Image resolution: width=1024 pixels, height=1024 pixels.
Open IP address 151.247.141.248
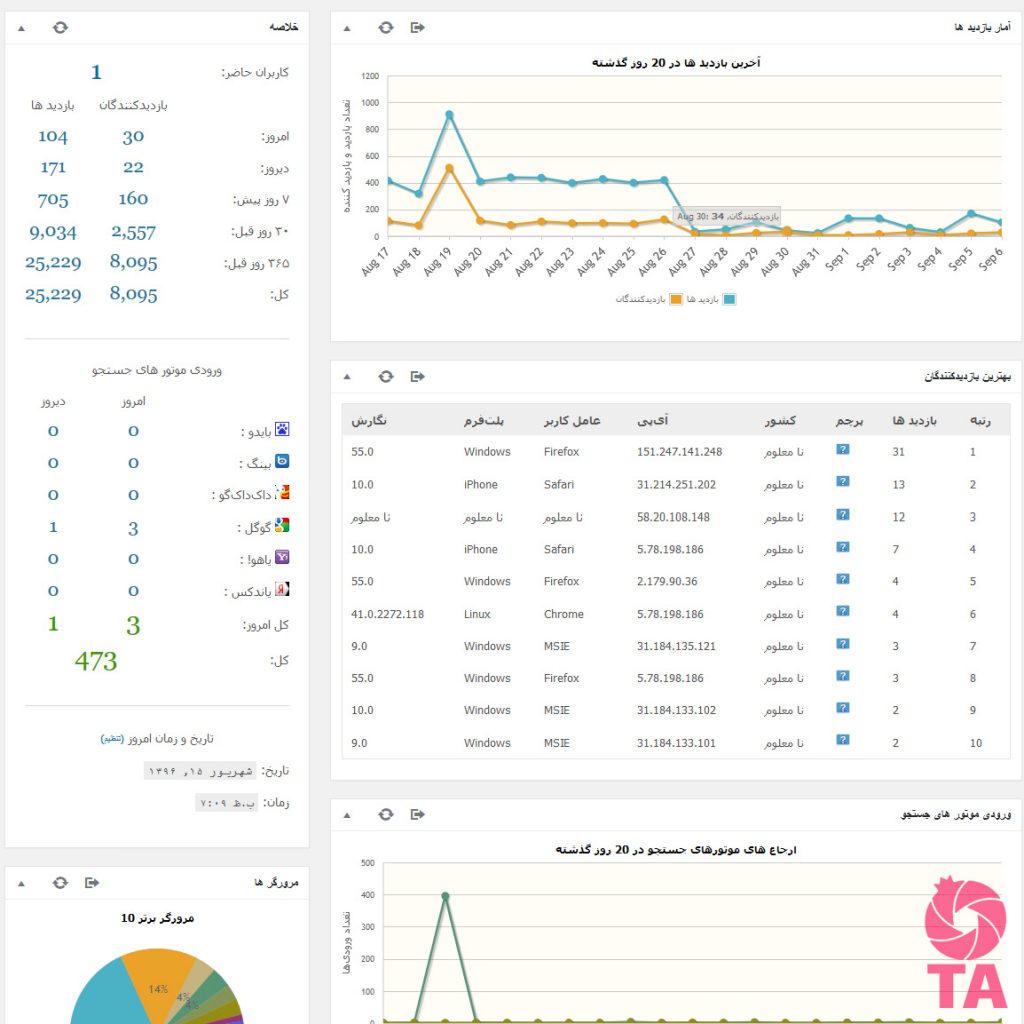point(679,452)
